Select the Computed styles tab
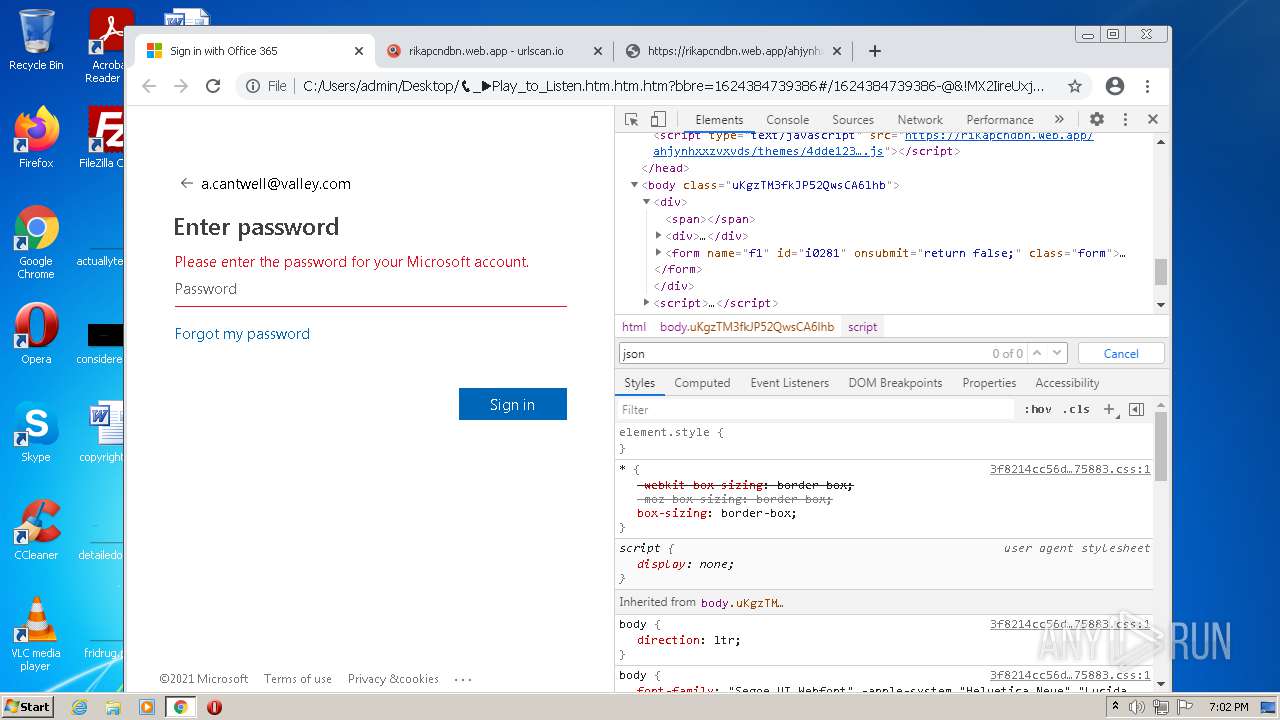 point(702,383)
